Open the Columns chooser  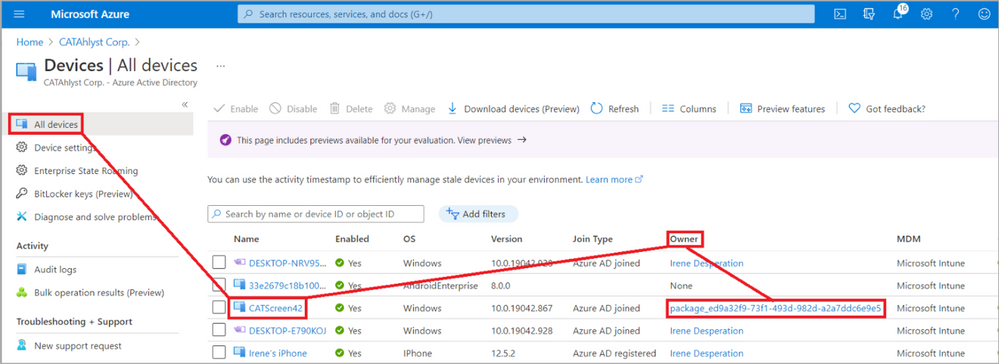click(x=689, y=109)
